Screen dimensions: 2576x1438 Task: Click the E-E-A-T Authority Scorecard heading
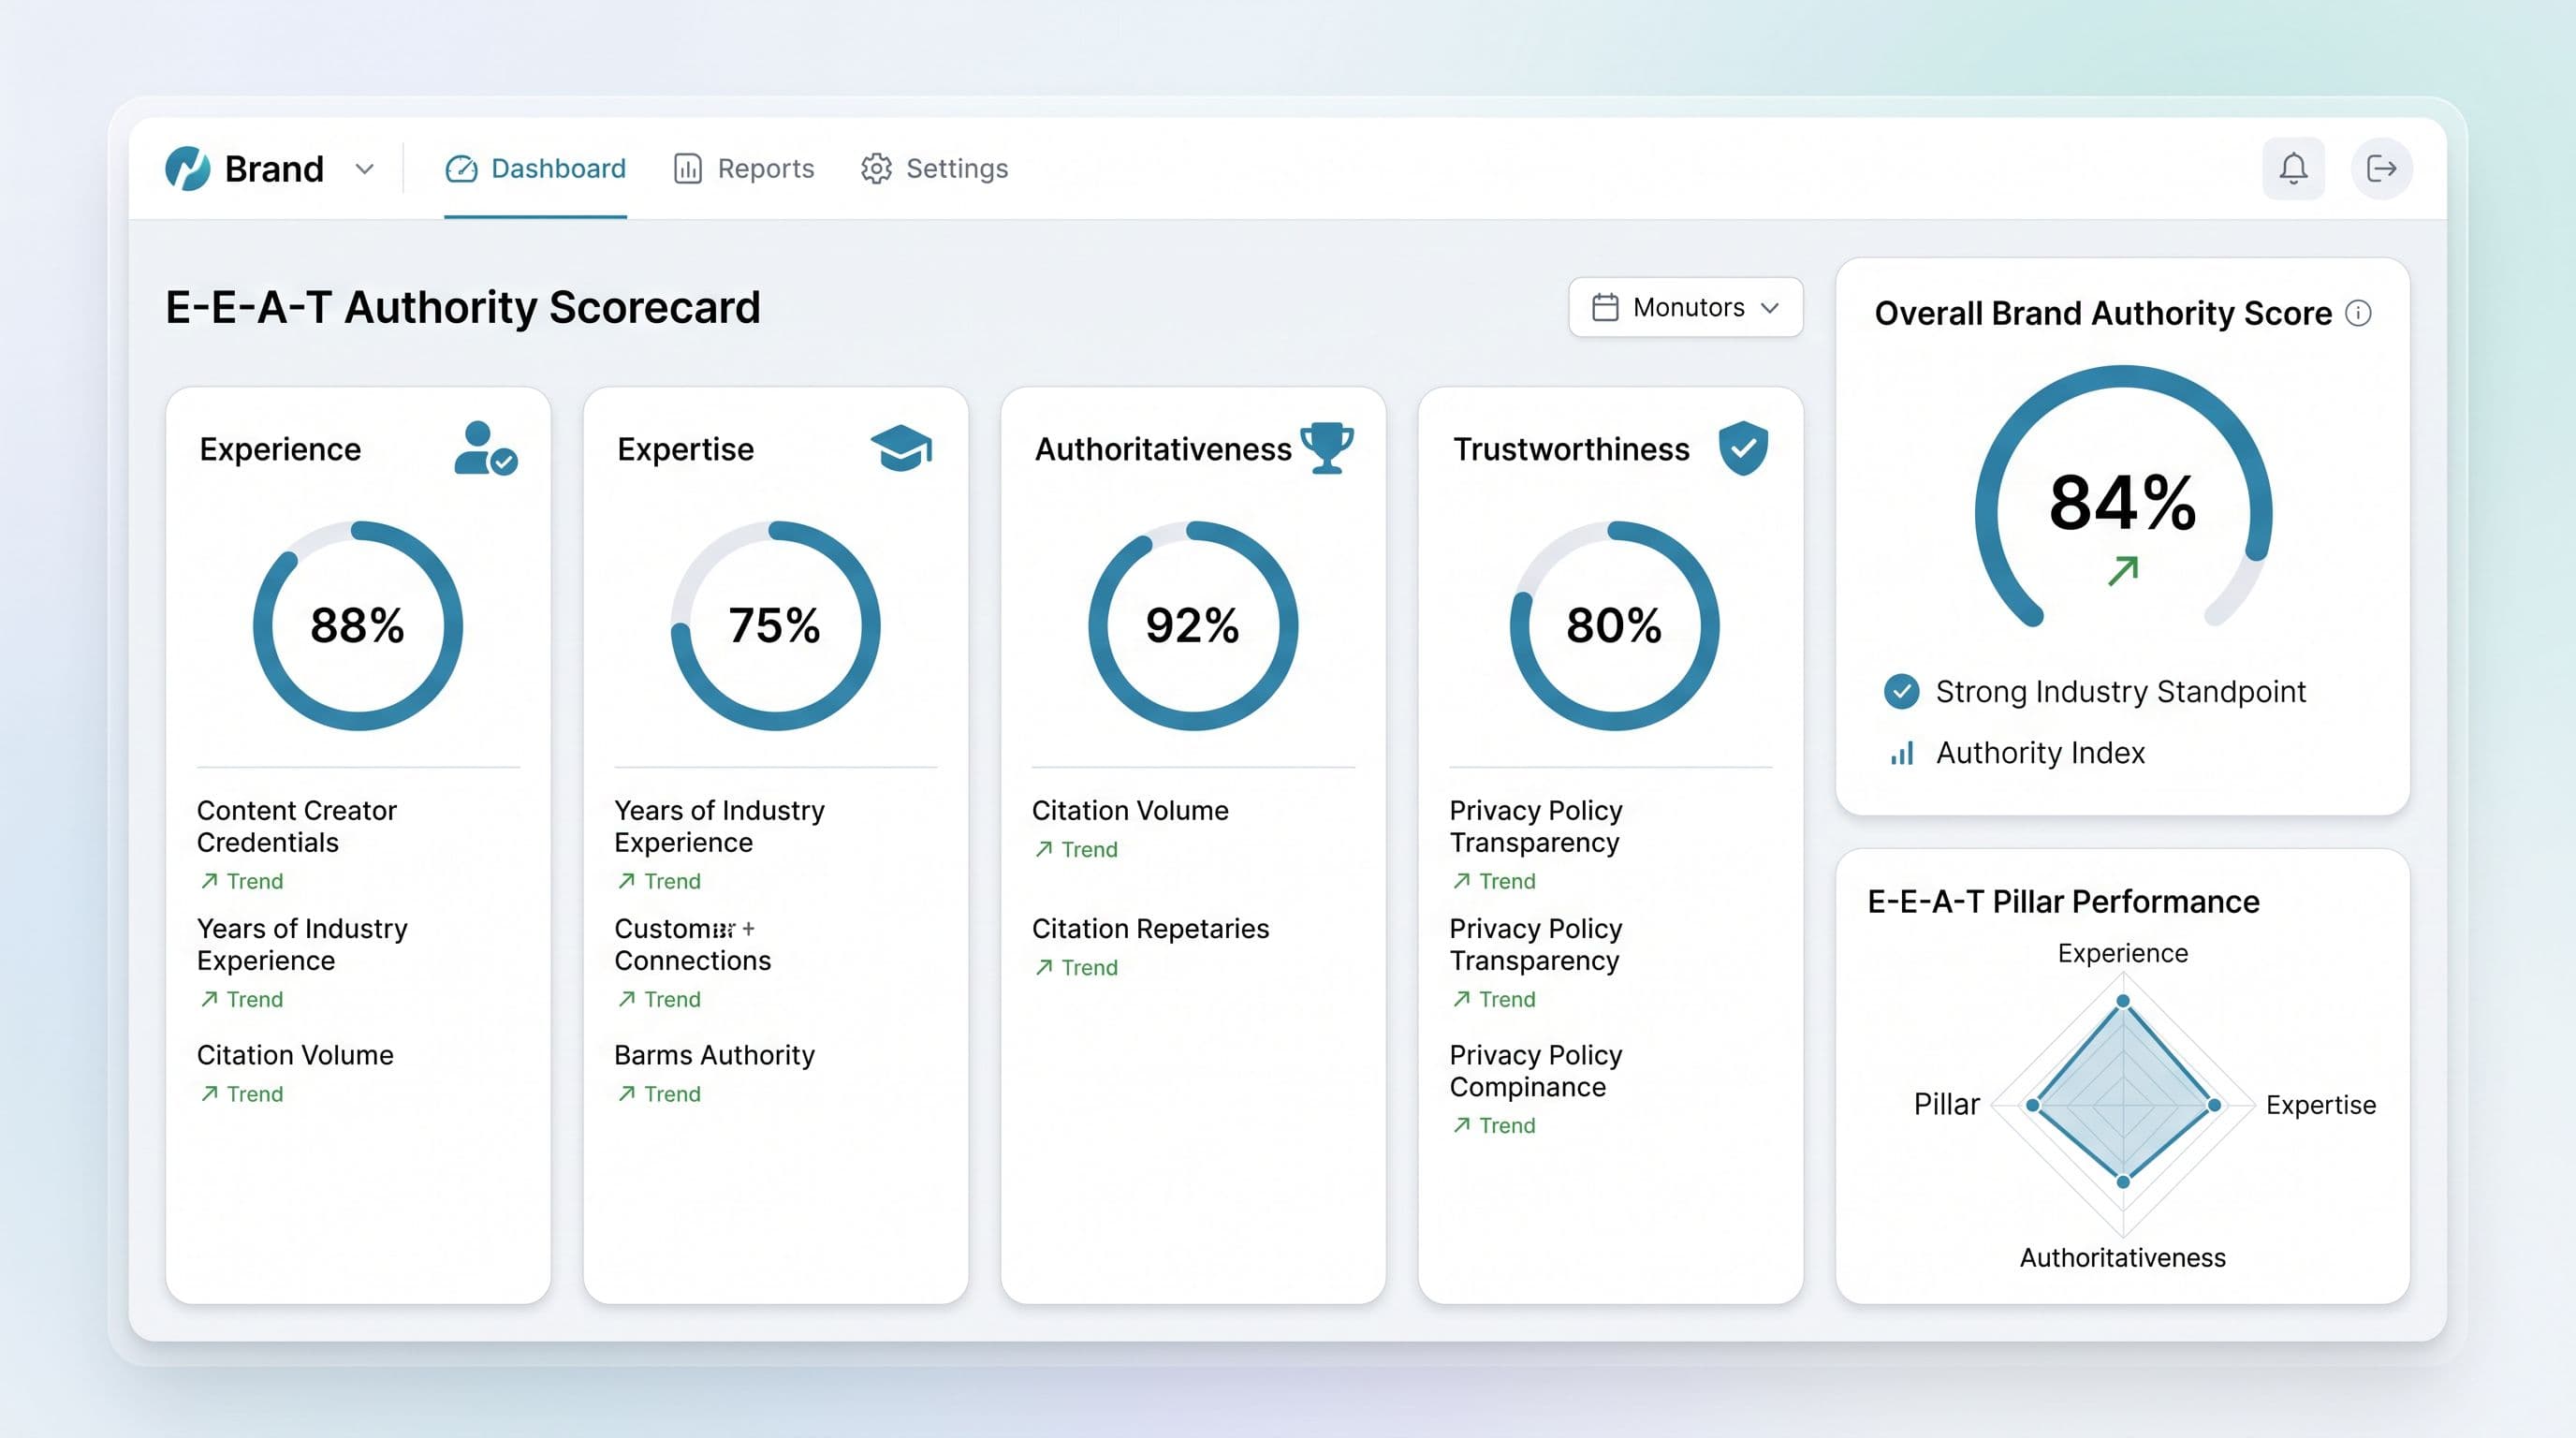[x=463, y=307]
